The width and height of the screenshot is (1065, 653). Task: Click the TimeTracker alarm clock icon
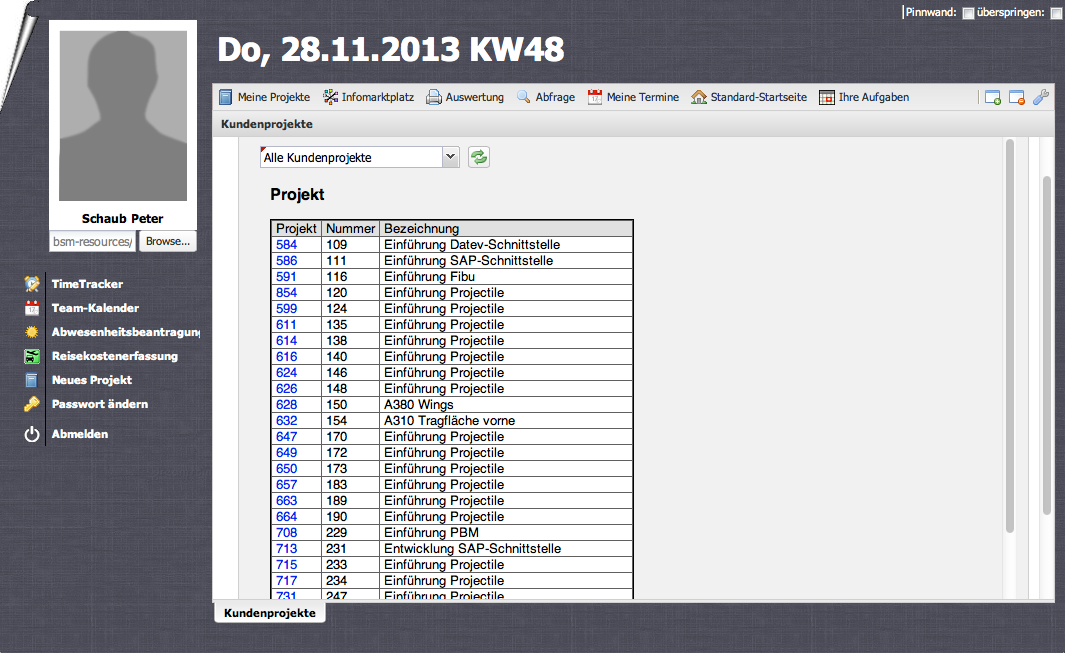pyautogui.click(x=32, y=284)
